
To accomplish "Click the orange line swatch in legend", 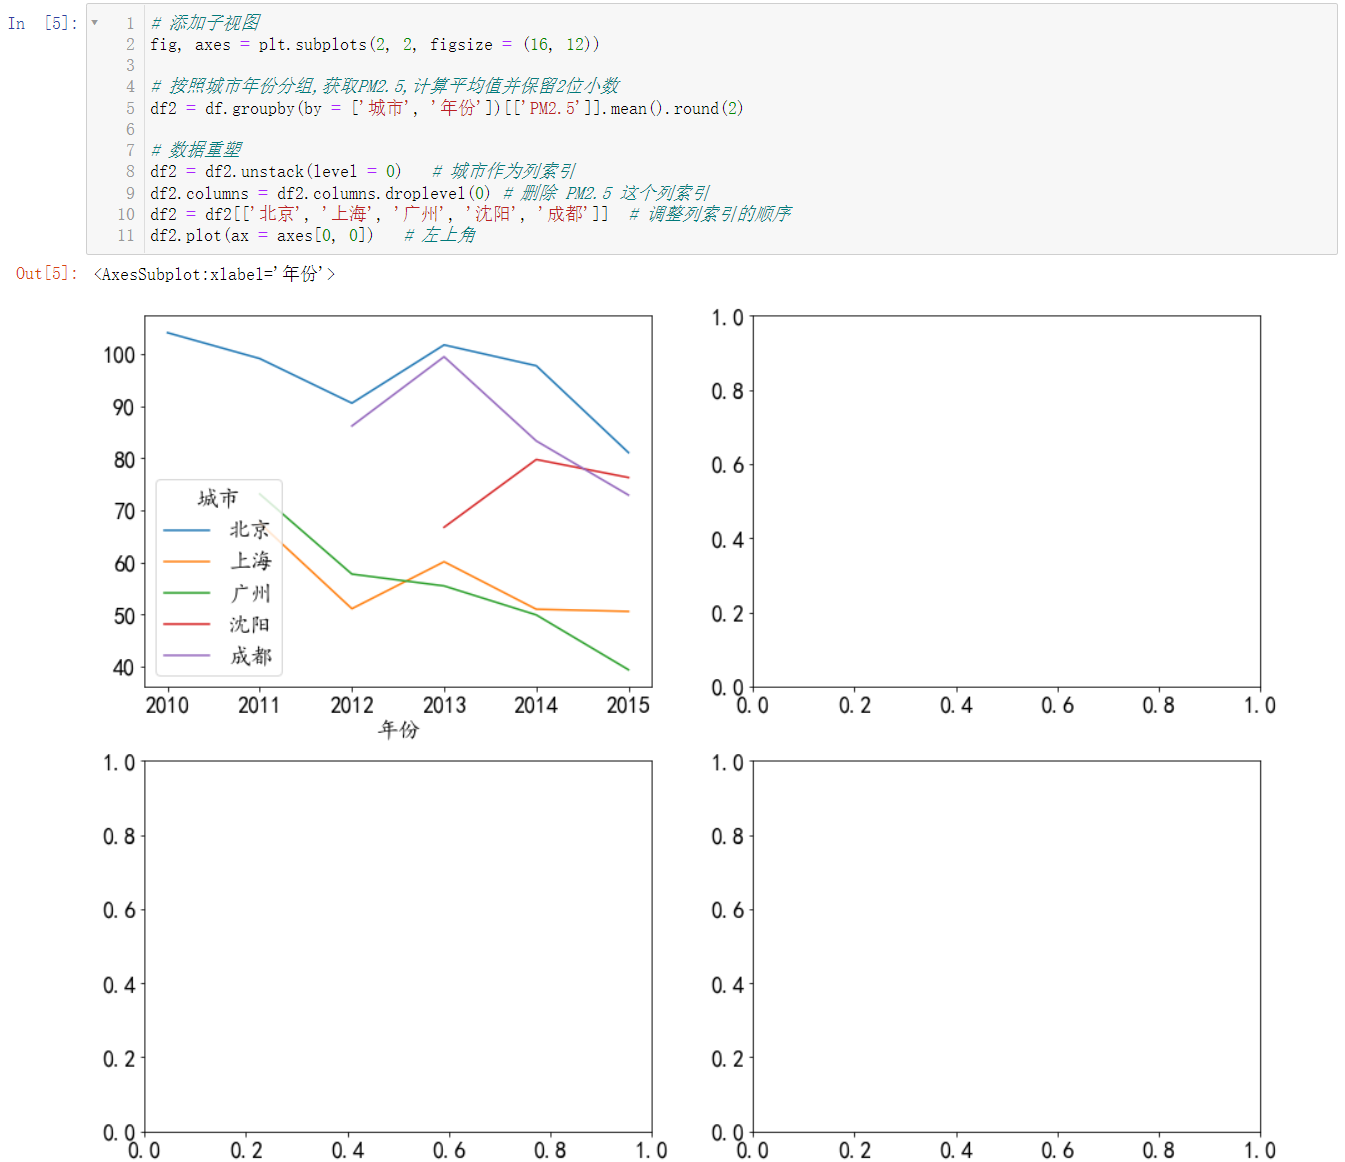I will tap(187, 562).
